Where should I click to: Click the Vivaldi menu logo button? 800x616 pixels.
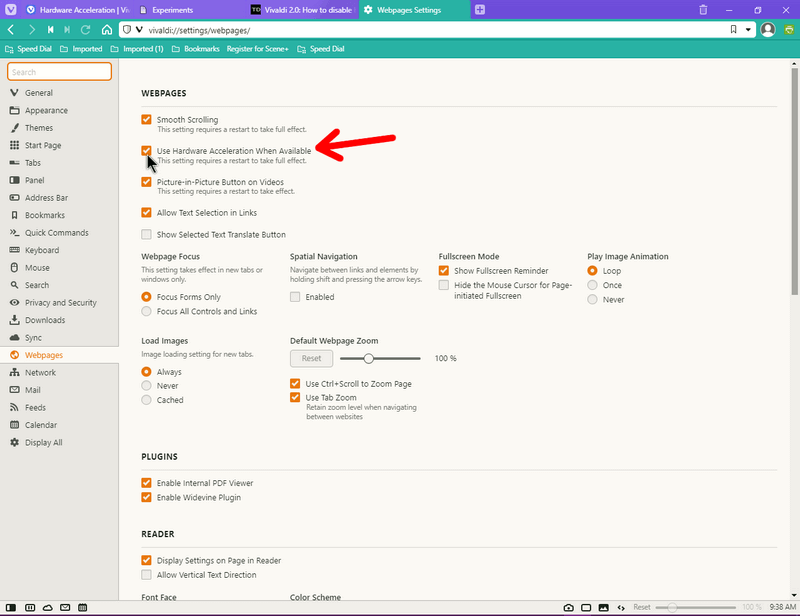(x=10, y=10)
